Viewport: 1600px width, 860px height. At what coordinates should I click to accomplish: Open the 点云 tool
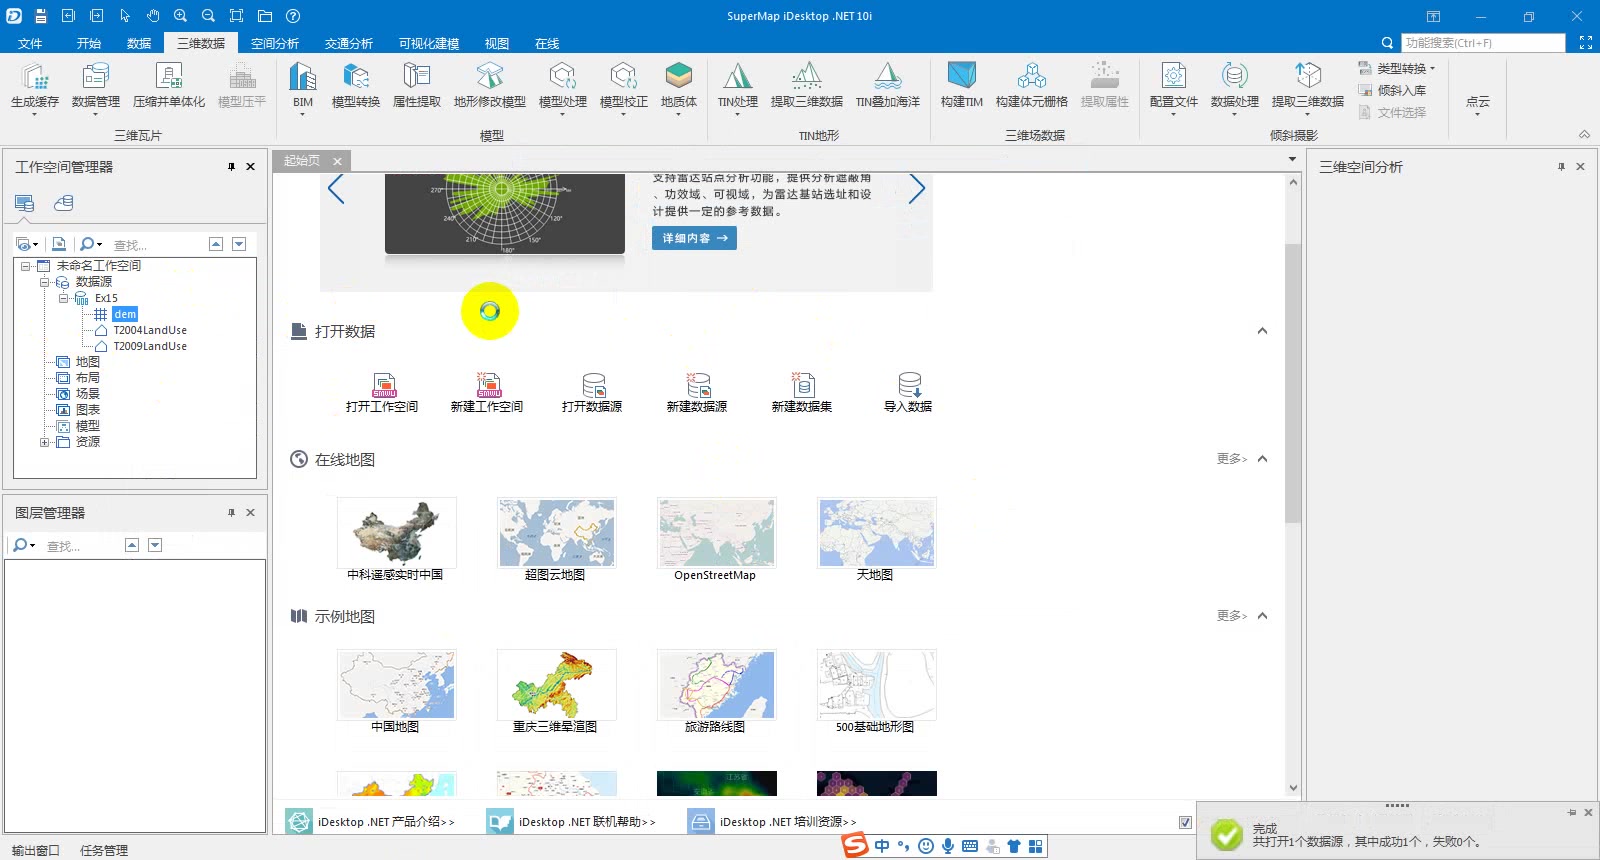tap(1478, 101)
